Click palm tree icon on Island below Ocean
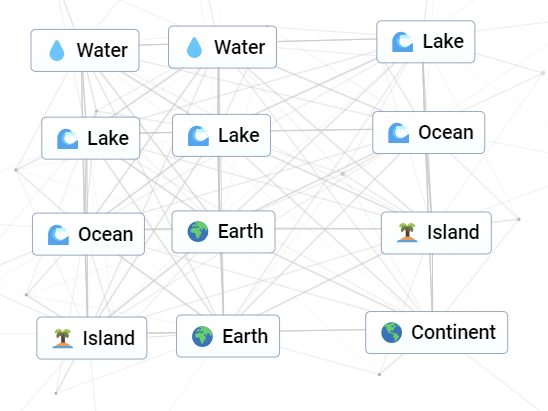548x411 pixels. (x=63, y=338)
